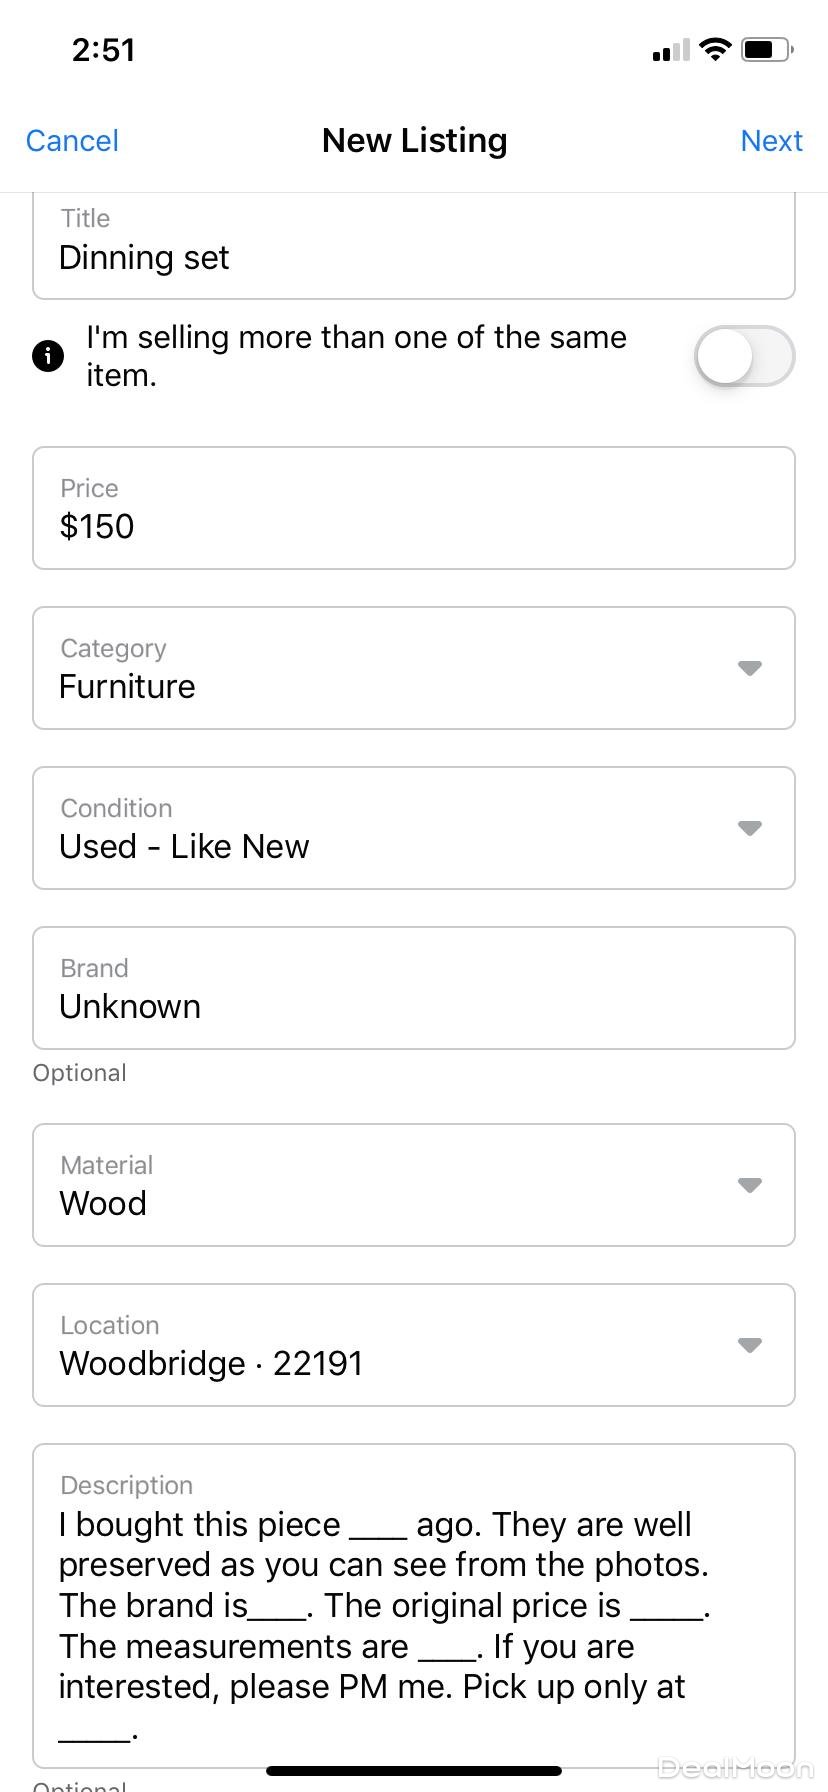Change the "Used - Like New" condition
Image resolution: width=828 pixels, height=1792 pixels.
[x=185, y=847]
